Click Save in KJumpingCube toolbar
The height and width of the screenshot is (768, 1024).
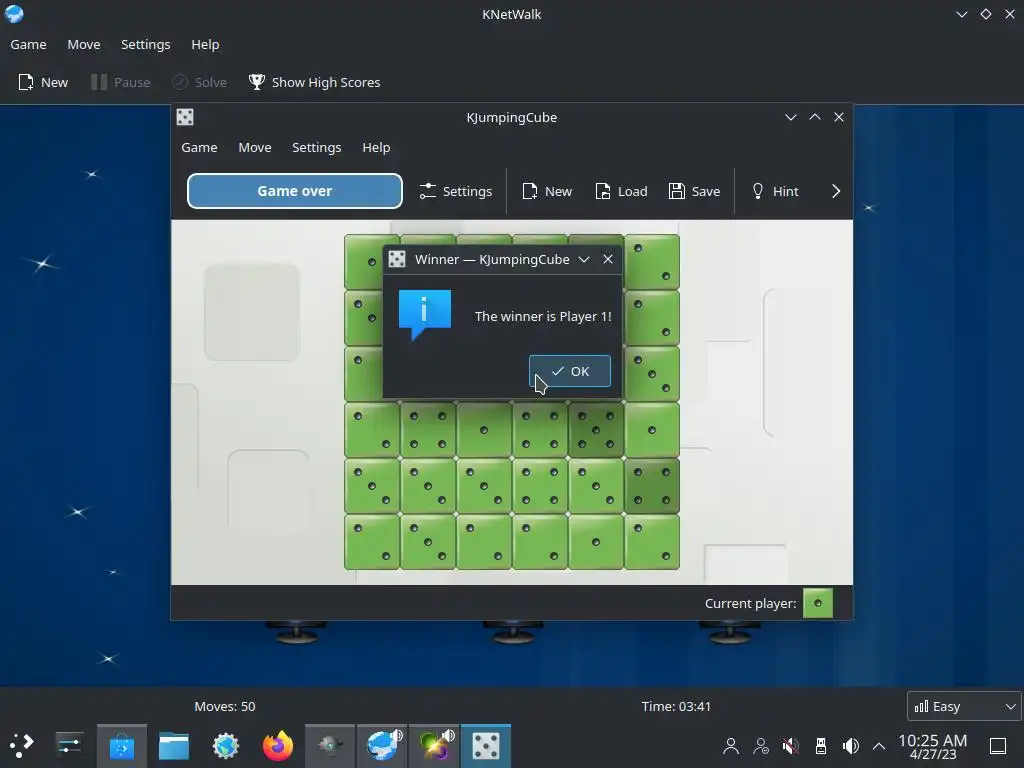coord(694,191)
